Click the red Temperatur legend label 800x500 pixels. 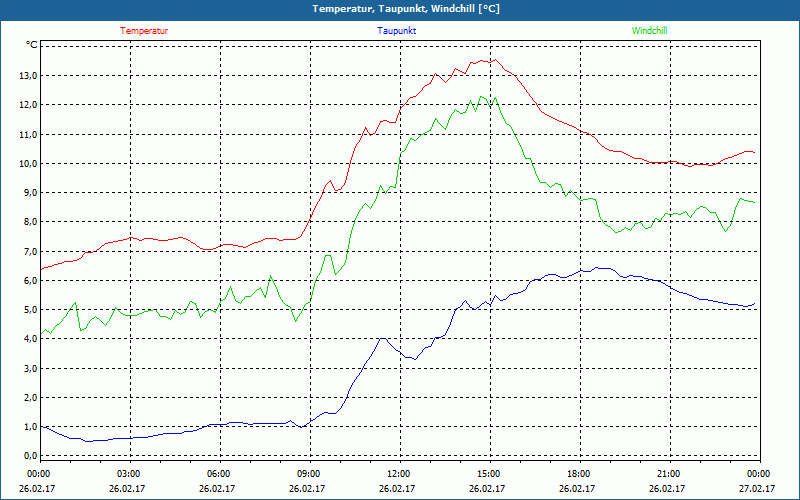(144, 31)
